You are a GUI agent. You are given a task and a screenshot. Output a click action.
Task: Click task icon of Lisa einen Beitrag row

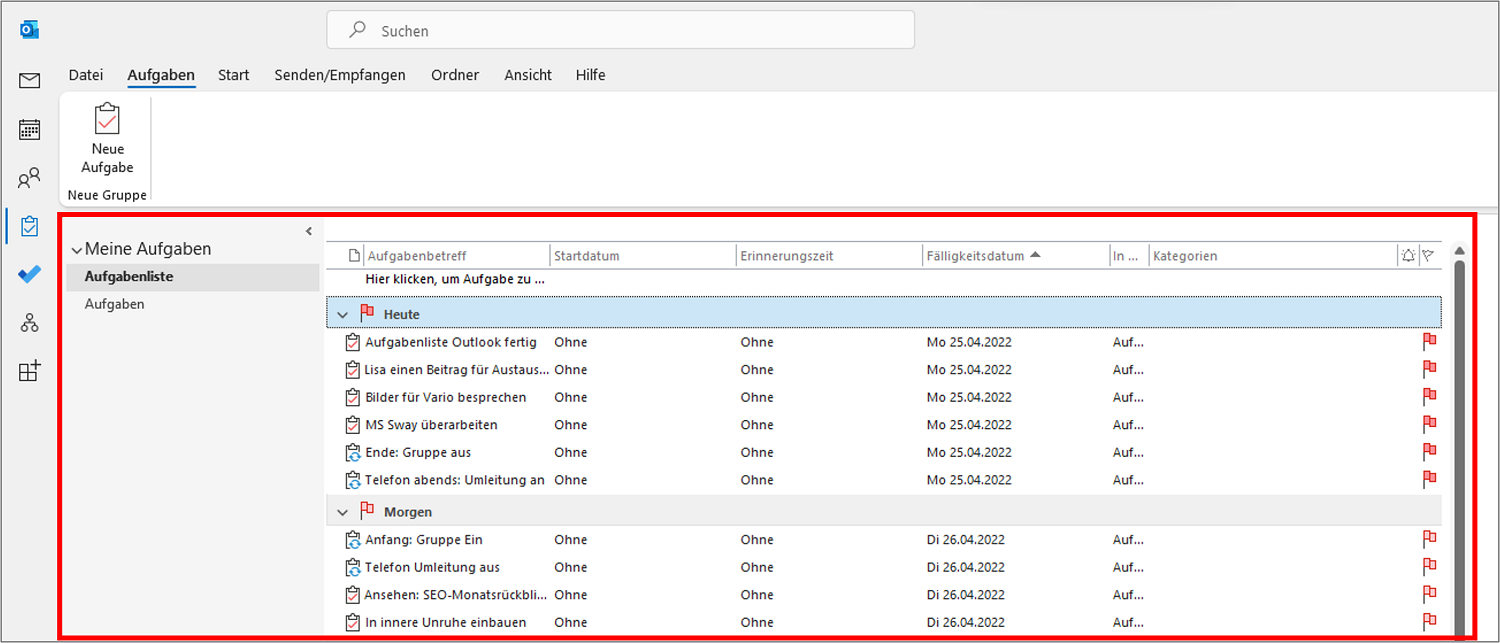[x=352, y=370]
